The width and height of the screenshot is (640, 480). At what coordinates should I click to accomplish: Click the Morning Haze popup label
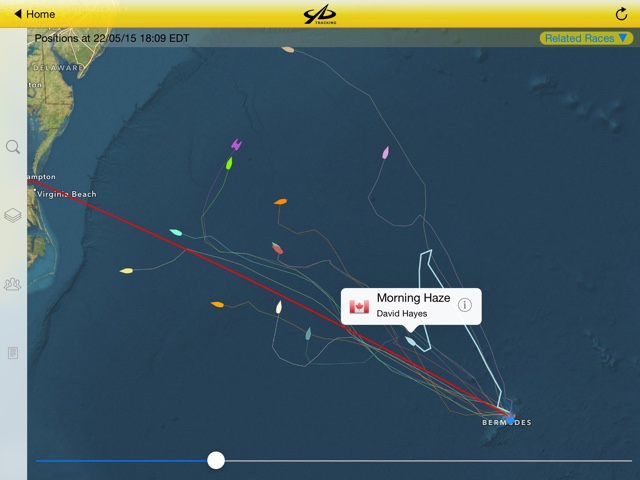point(413,298)
